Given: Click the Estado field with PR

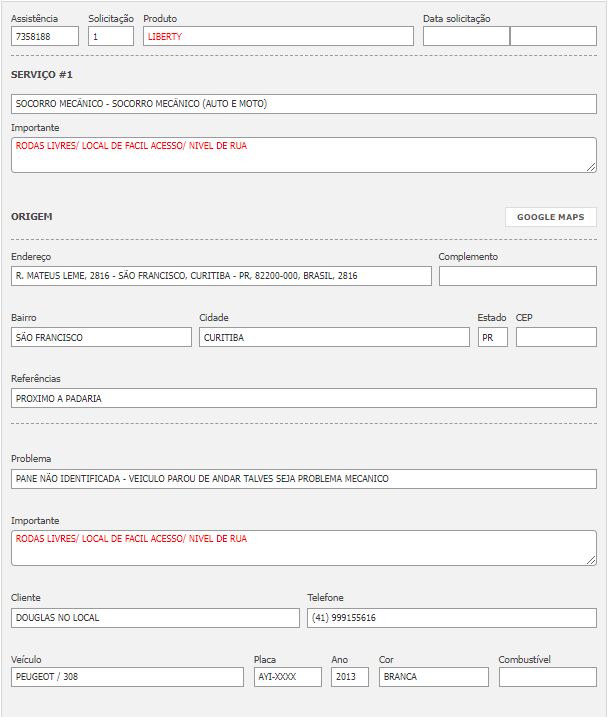Looking at the screenshot, I should (492, 337).
